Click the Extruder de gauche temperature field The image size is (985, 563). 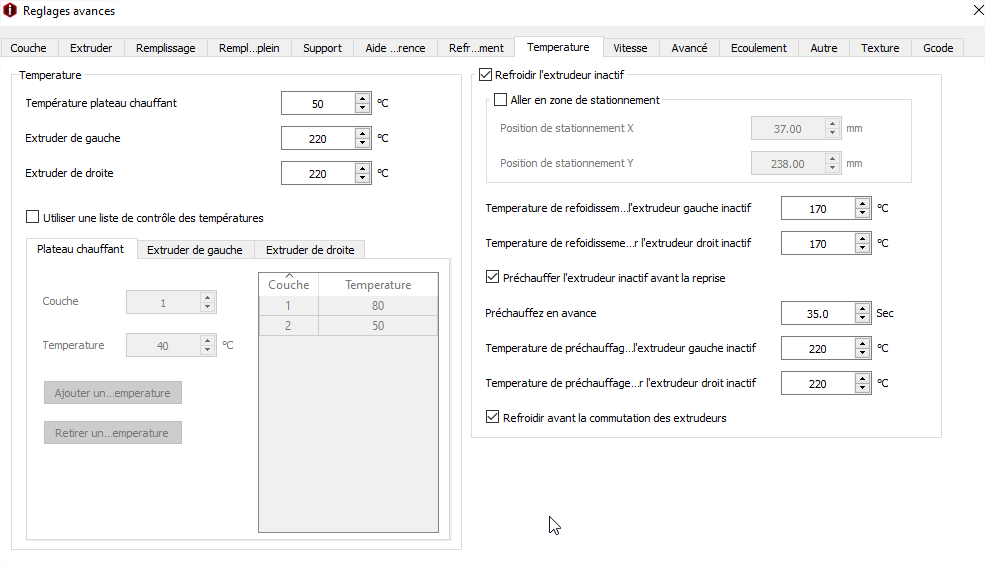point(317,138)
